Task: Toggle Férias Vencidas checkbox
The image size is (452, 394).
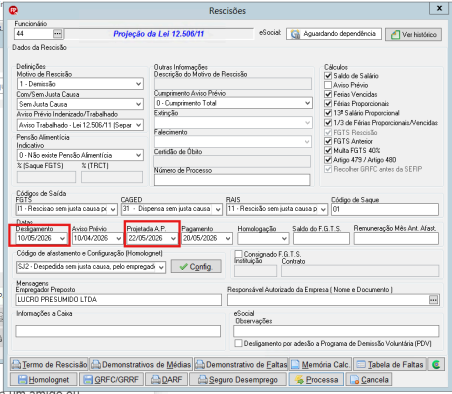Action: [328, 94]
